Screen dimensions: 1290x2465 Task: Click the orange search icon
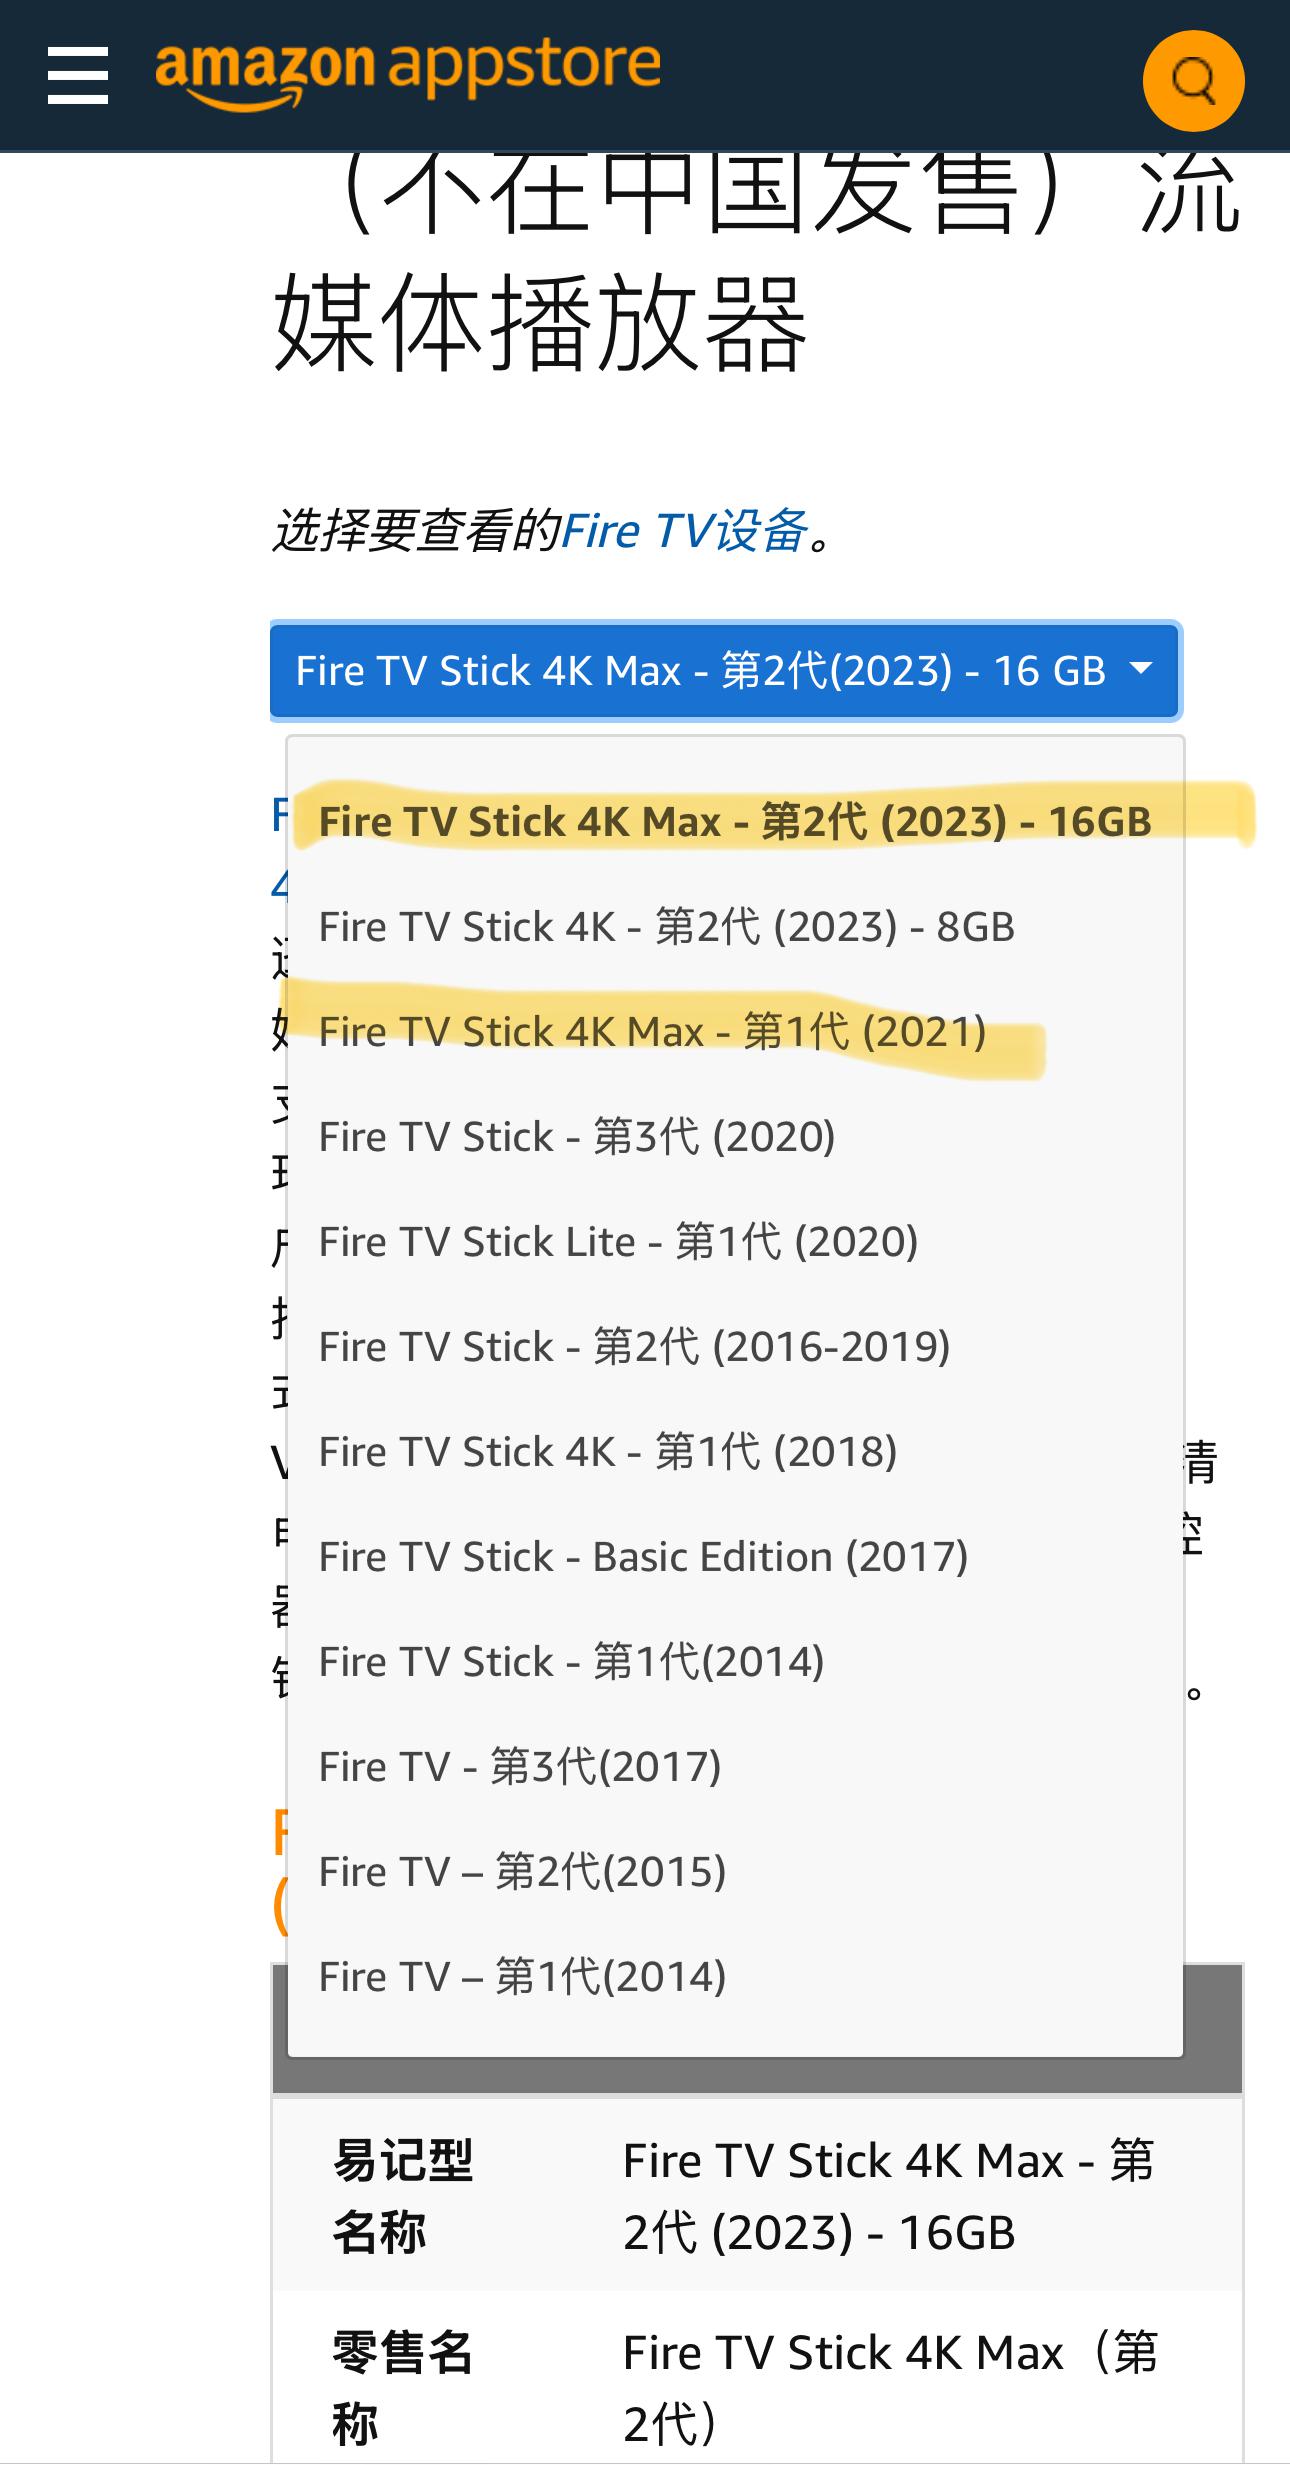click(x=1193, y=81)
